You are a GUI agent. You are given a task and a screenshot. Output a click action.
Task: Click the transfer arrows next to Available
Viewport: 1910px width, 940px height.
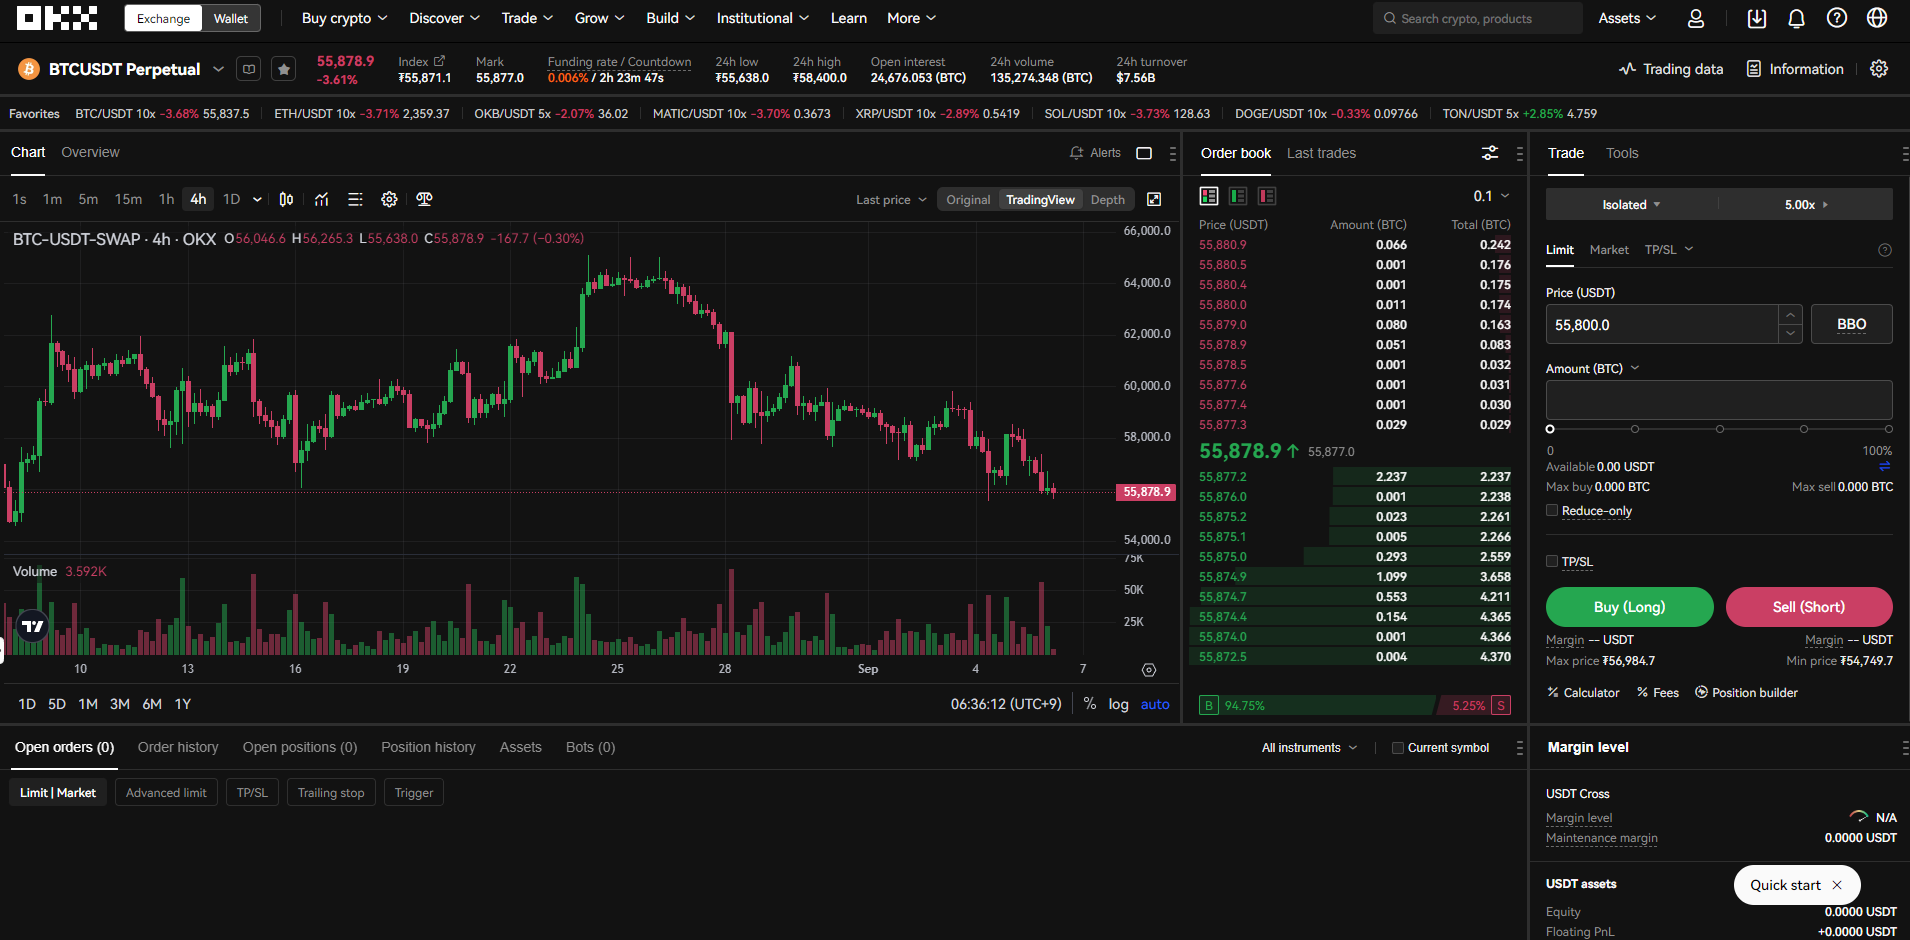(x=1885, y=466)
